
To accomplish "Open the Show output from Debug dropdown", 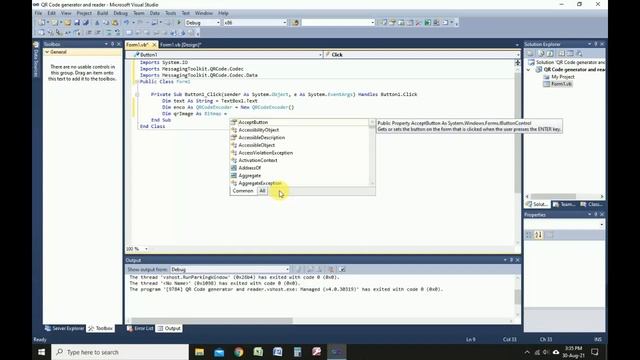I will pyautogui.click(x=230, y=269).
